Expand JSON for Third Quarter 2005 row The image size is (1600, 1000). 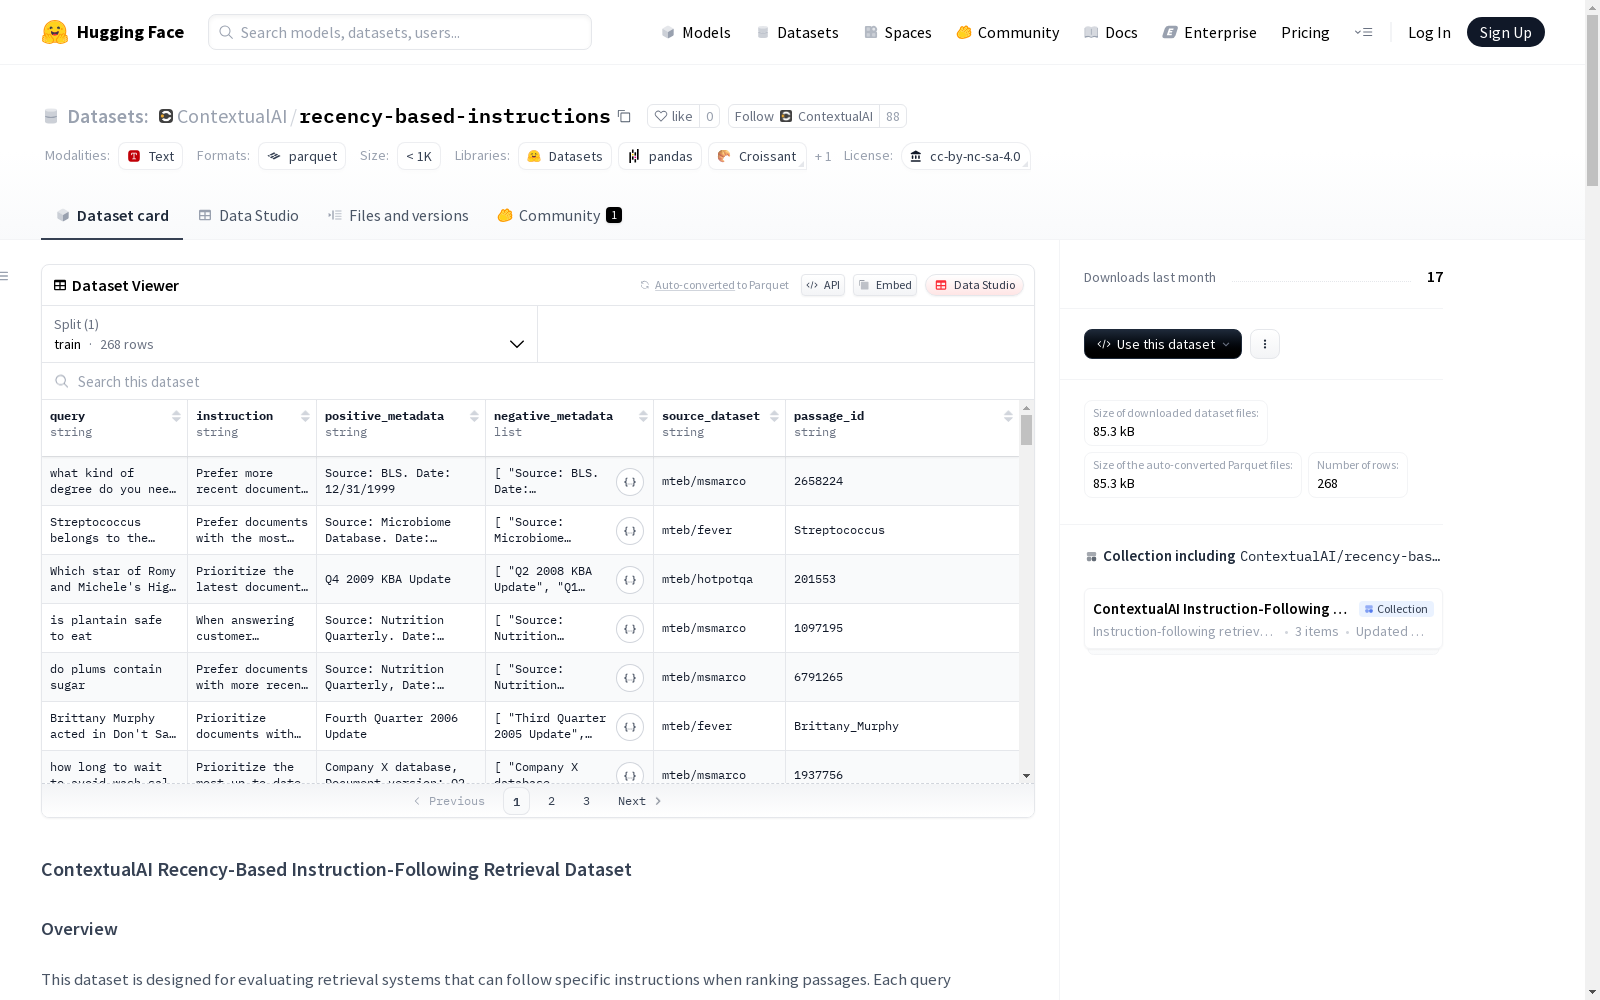[630, 727]
